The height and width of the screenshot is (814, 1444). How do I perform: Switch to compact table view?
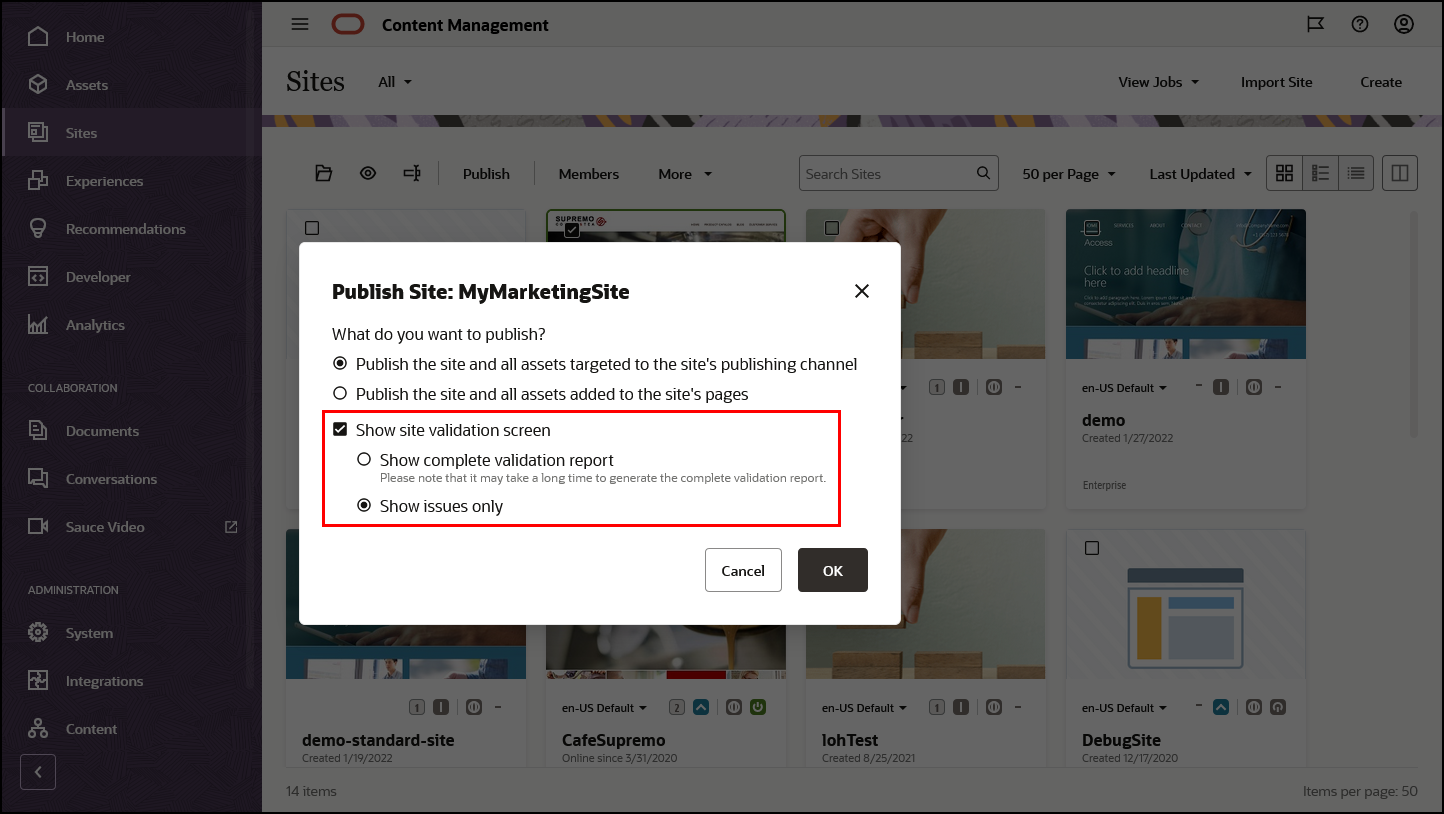[1356, 174]
